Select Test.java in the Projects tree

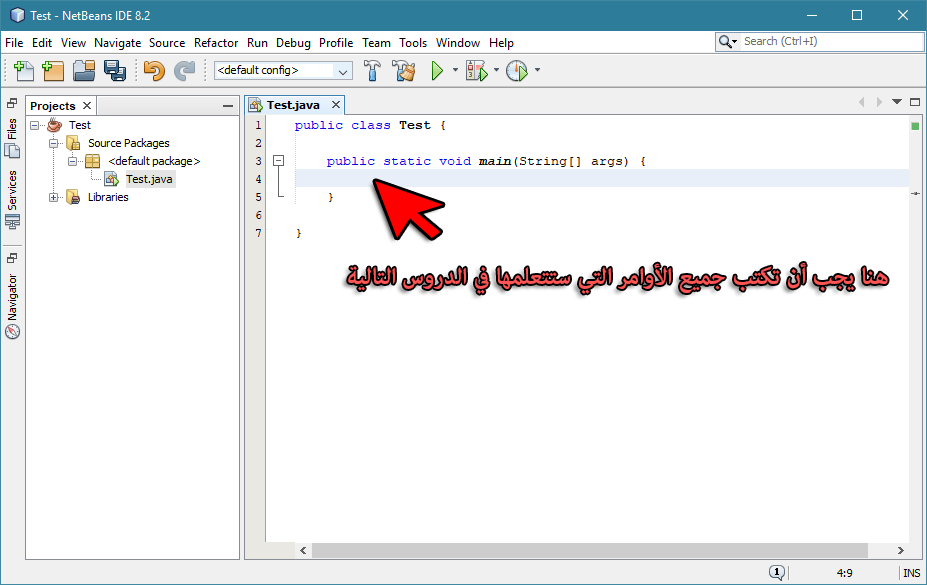149,179
